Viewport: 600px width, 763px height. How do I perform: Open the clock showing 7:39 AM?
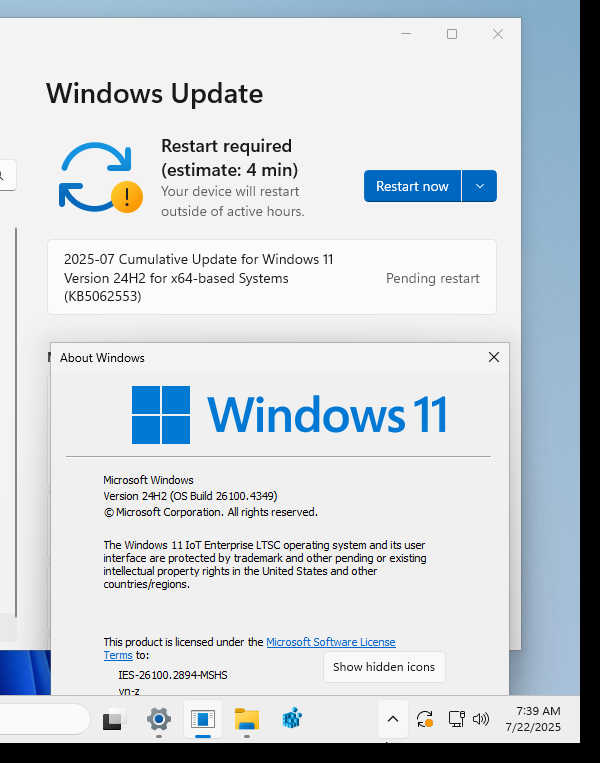pyautogui.click(x=533, y=719)
